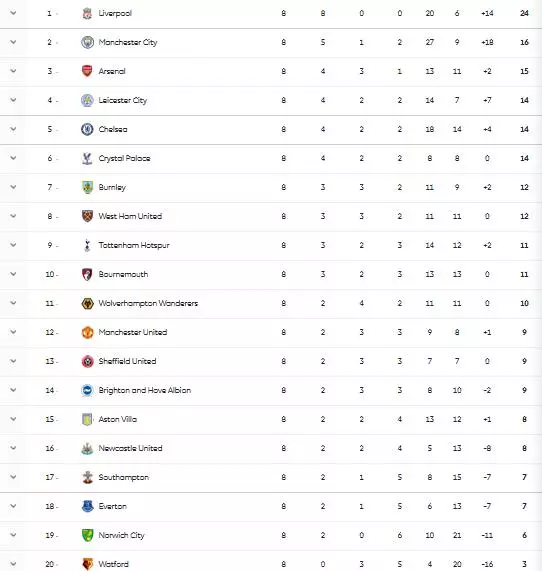
Task: Click the Manchester City club crest
Action: pos(87,42)
